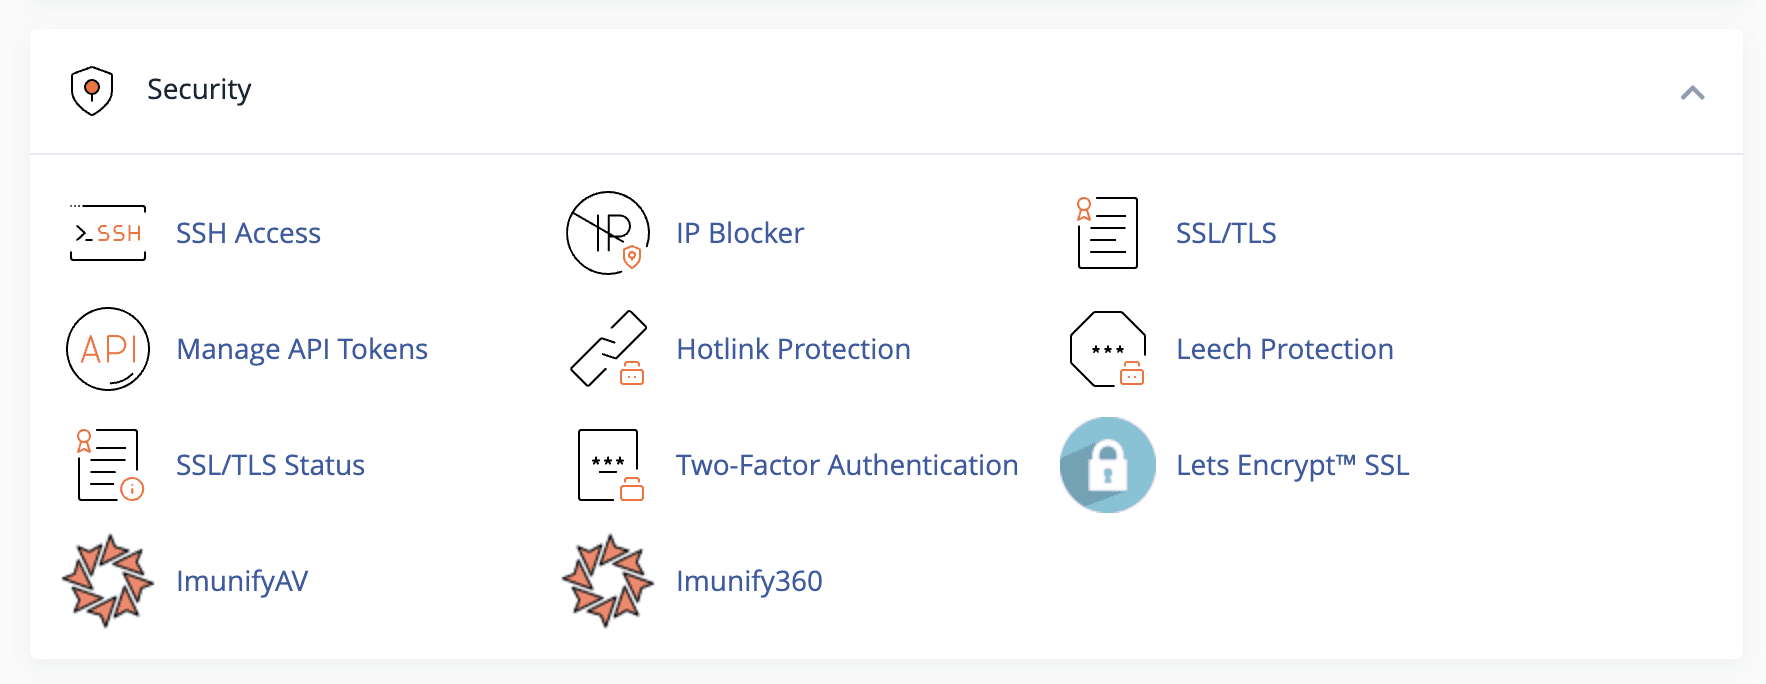Screen dimensions: 1766x684
Task: Open the Leech Protection link
Action: 1285,349
